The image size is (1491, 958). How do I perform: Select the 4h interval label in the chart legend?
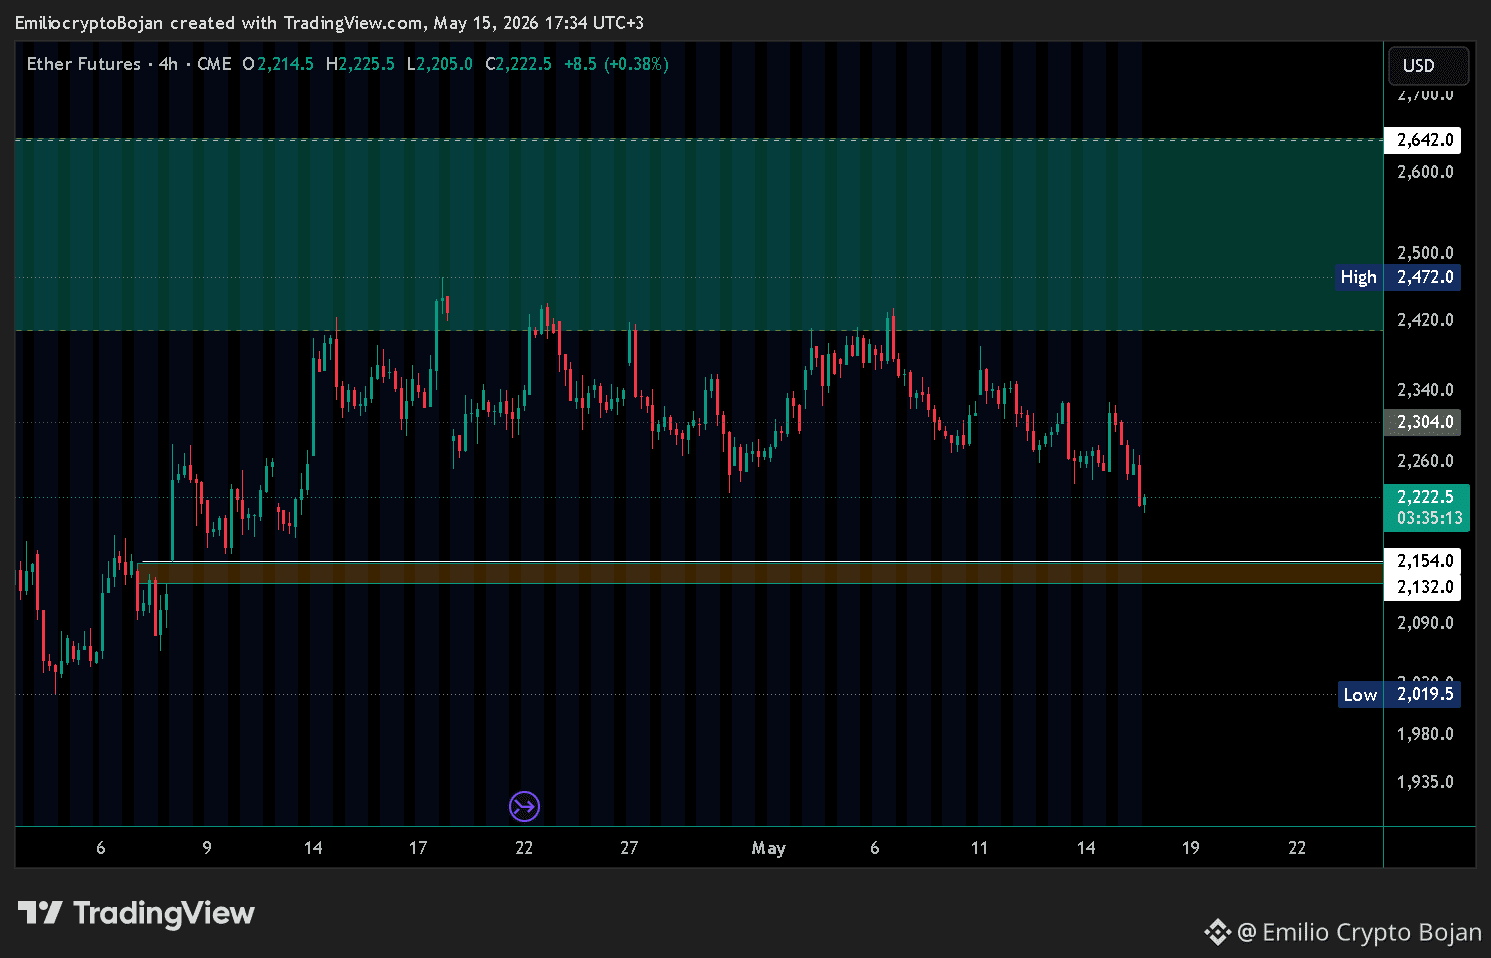pos(168,64)
